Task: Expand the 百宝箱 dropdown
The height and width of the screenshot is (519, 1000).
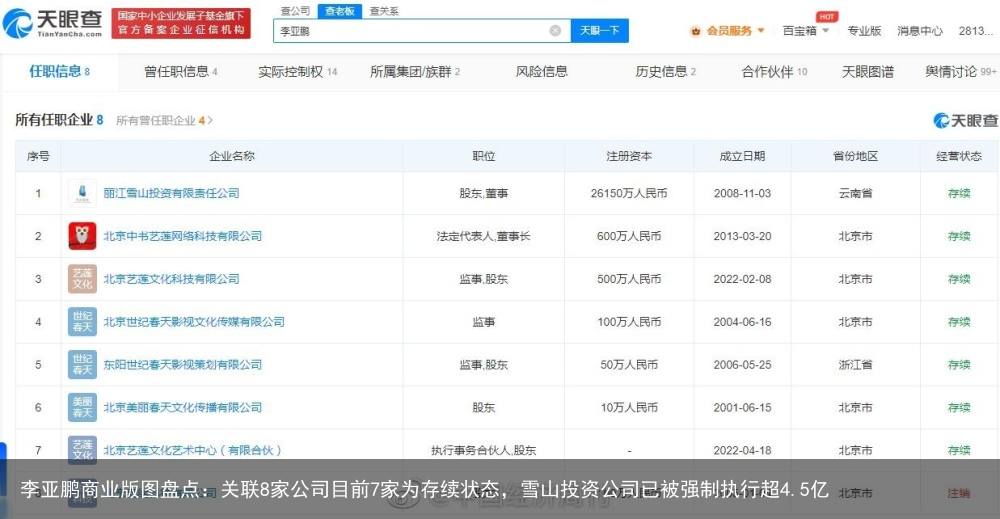Action: [826, 31]
